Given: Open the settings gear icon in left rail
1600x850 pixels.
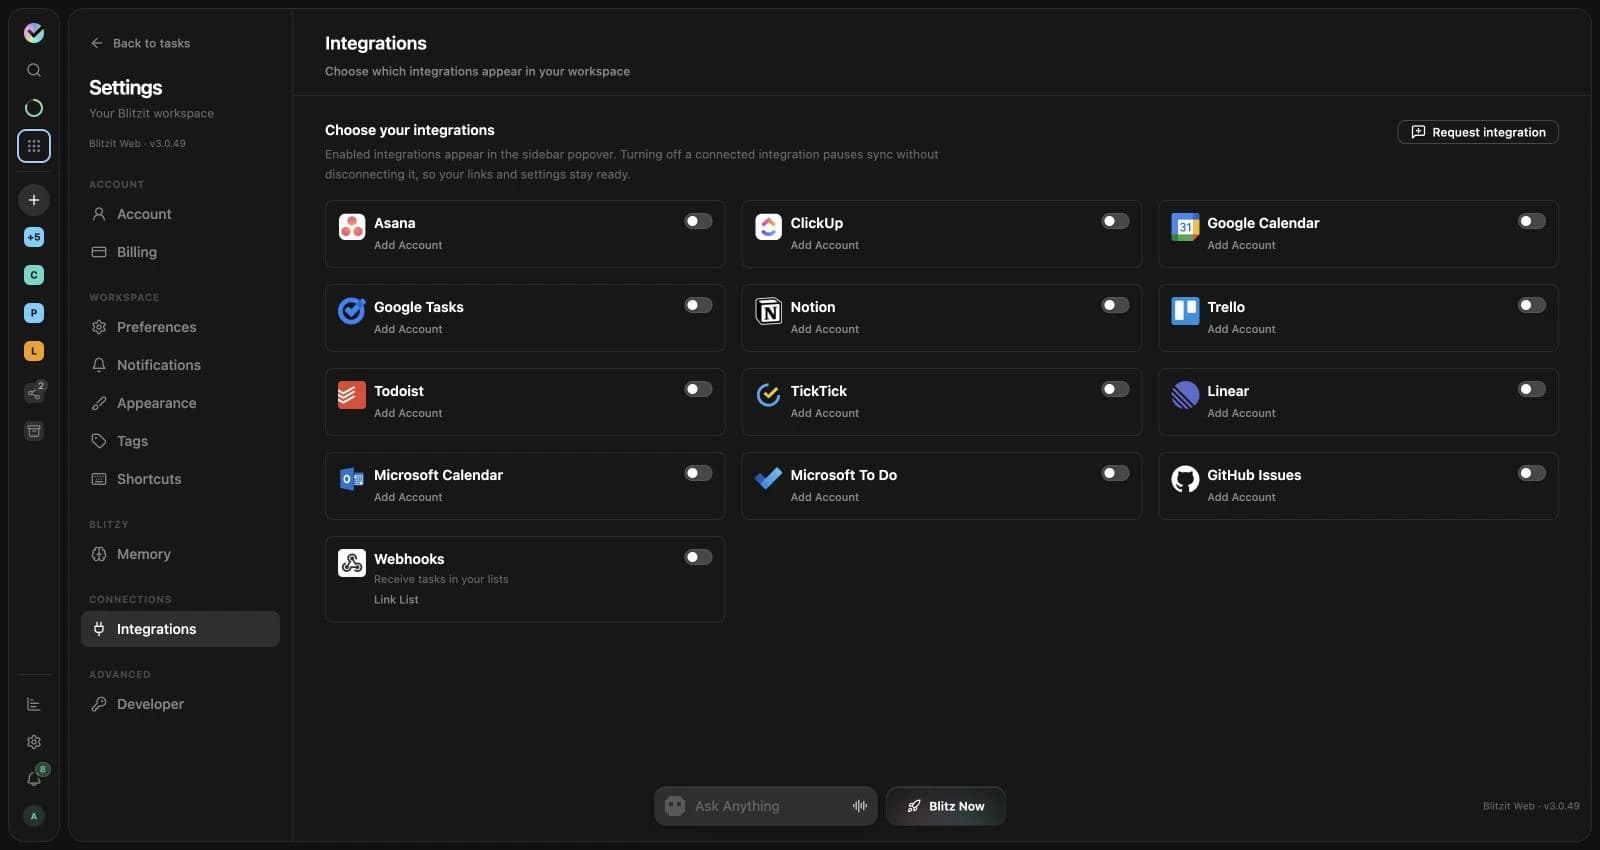Looking at the screenshot, I should 34,742.
